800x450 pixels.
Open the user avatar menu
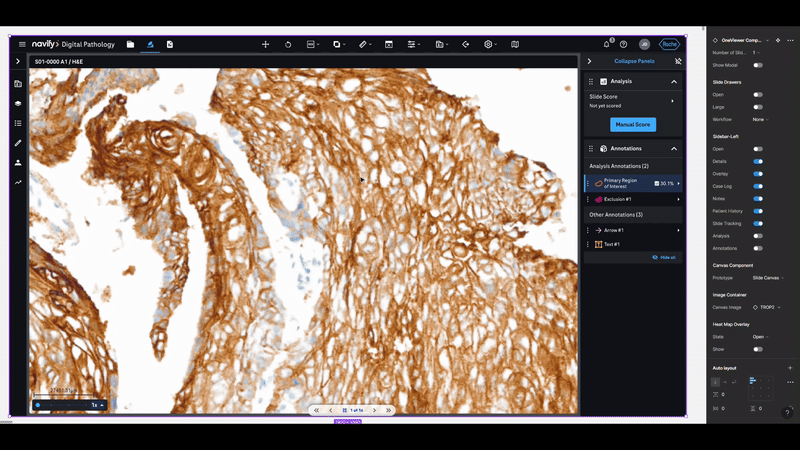pos(644,44)
